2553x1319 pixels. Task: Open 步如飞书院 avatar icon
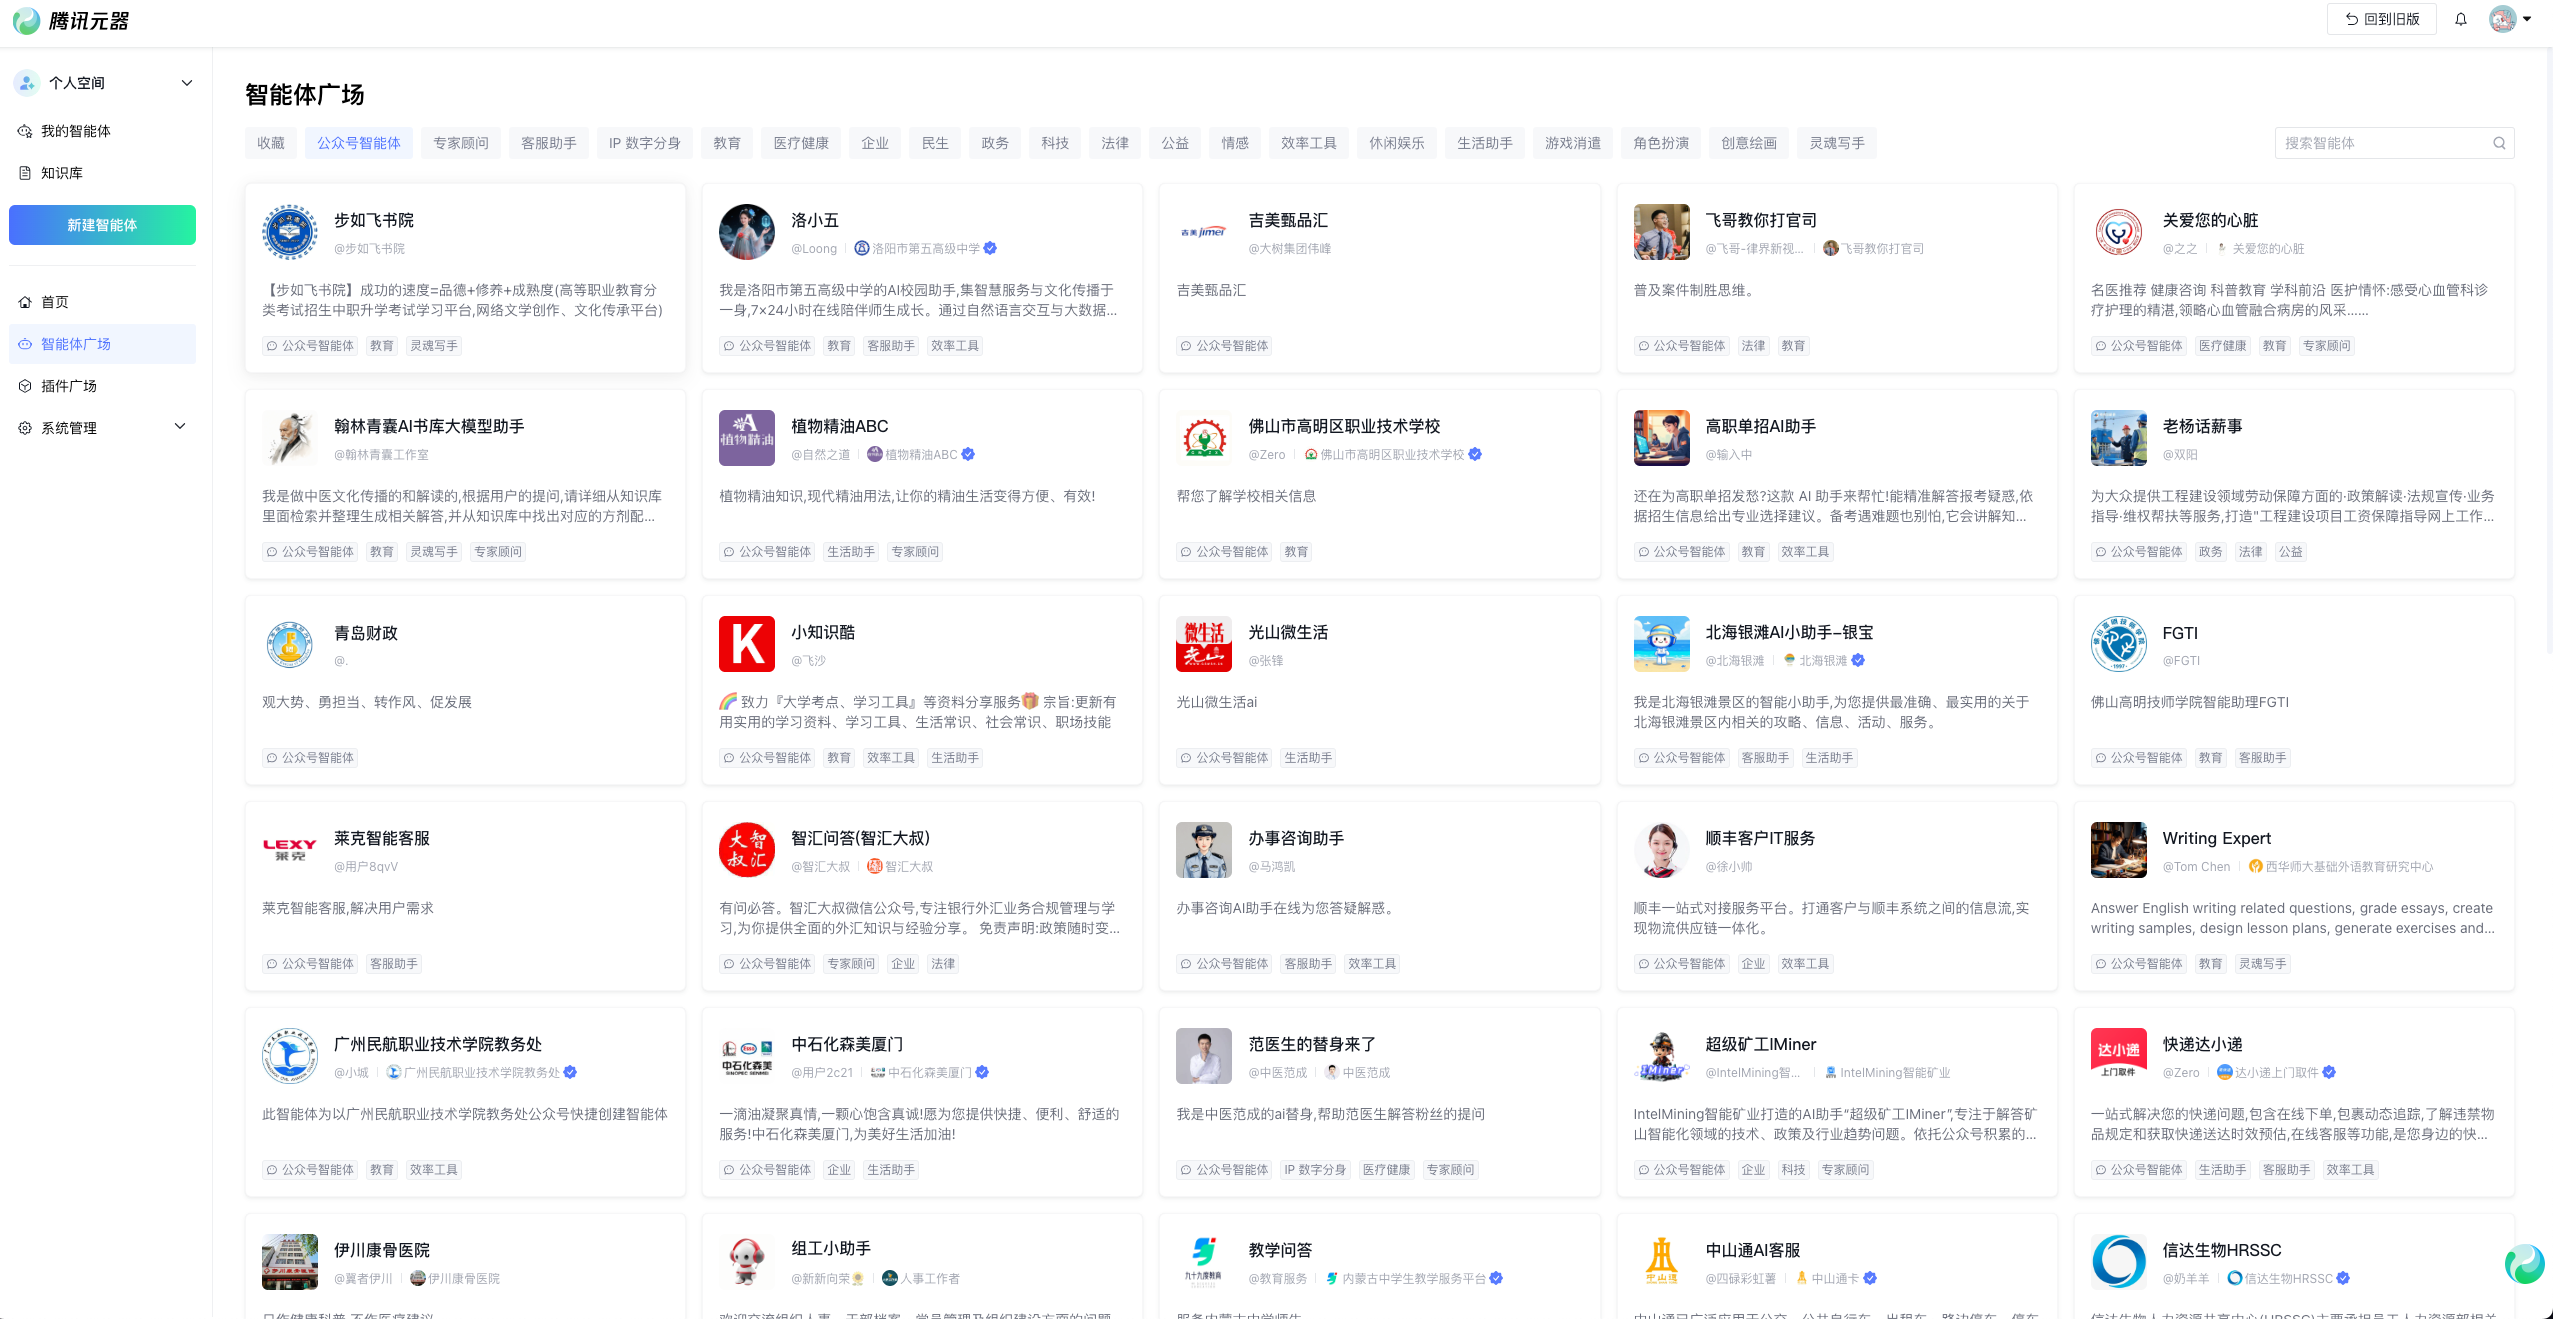289,232
